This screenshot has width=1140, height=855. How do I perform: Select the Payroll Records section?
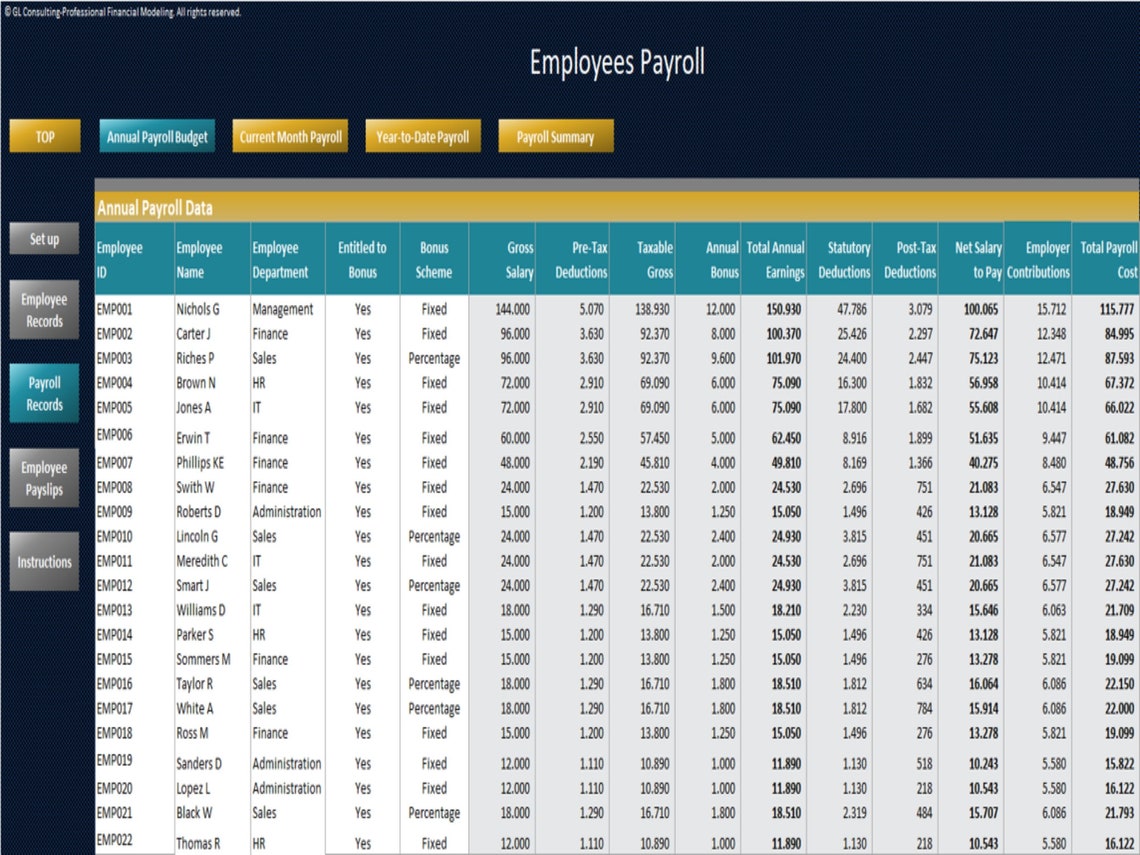pyautogui.click(x=44, y=394)
